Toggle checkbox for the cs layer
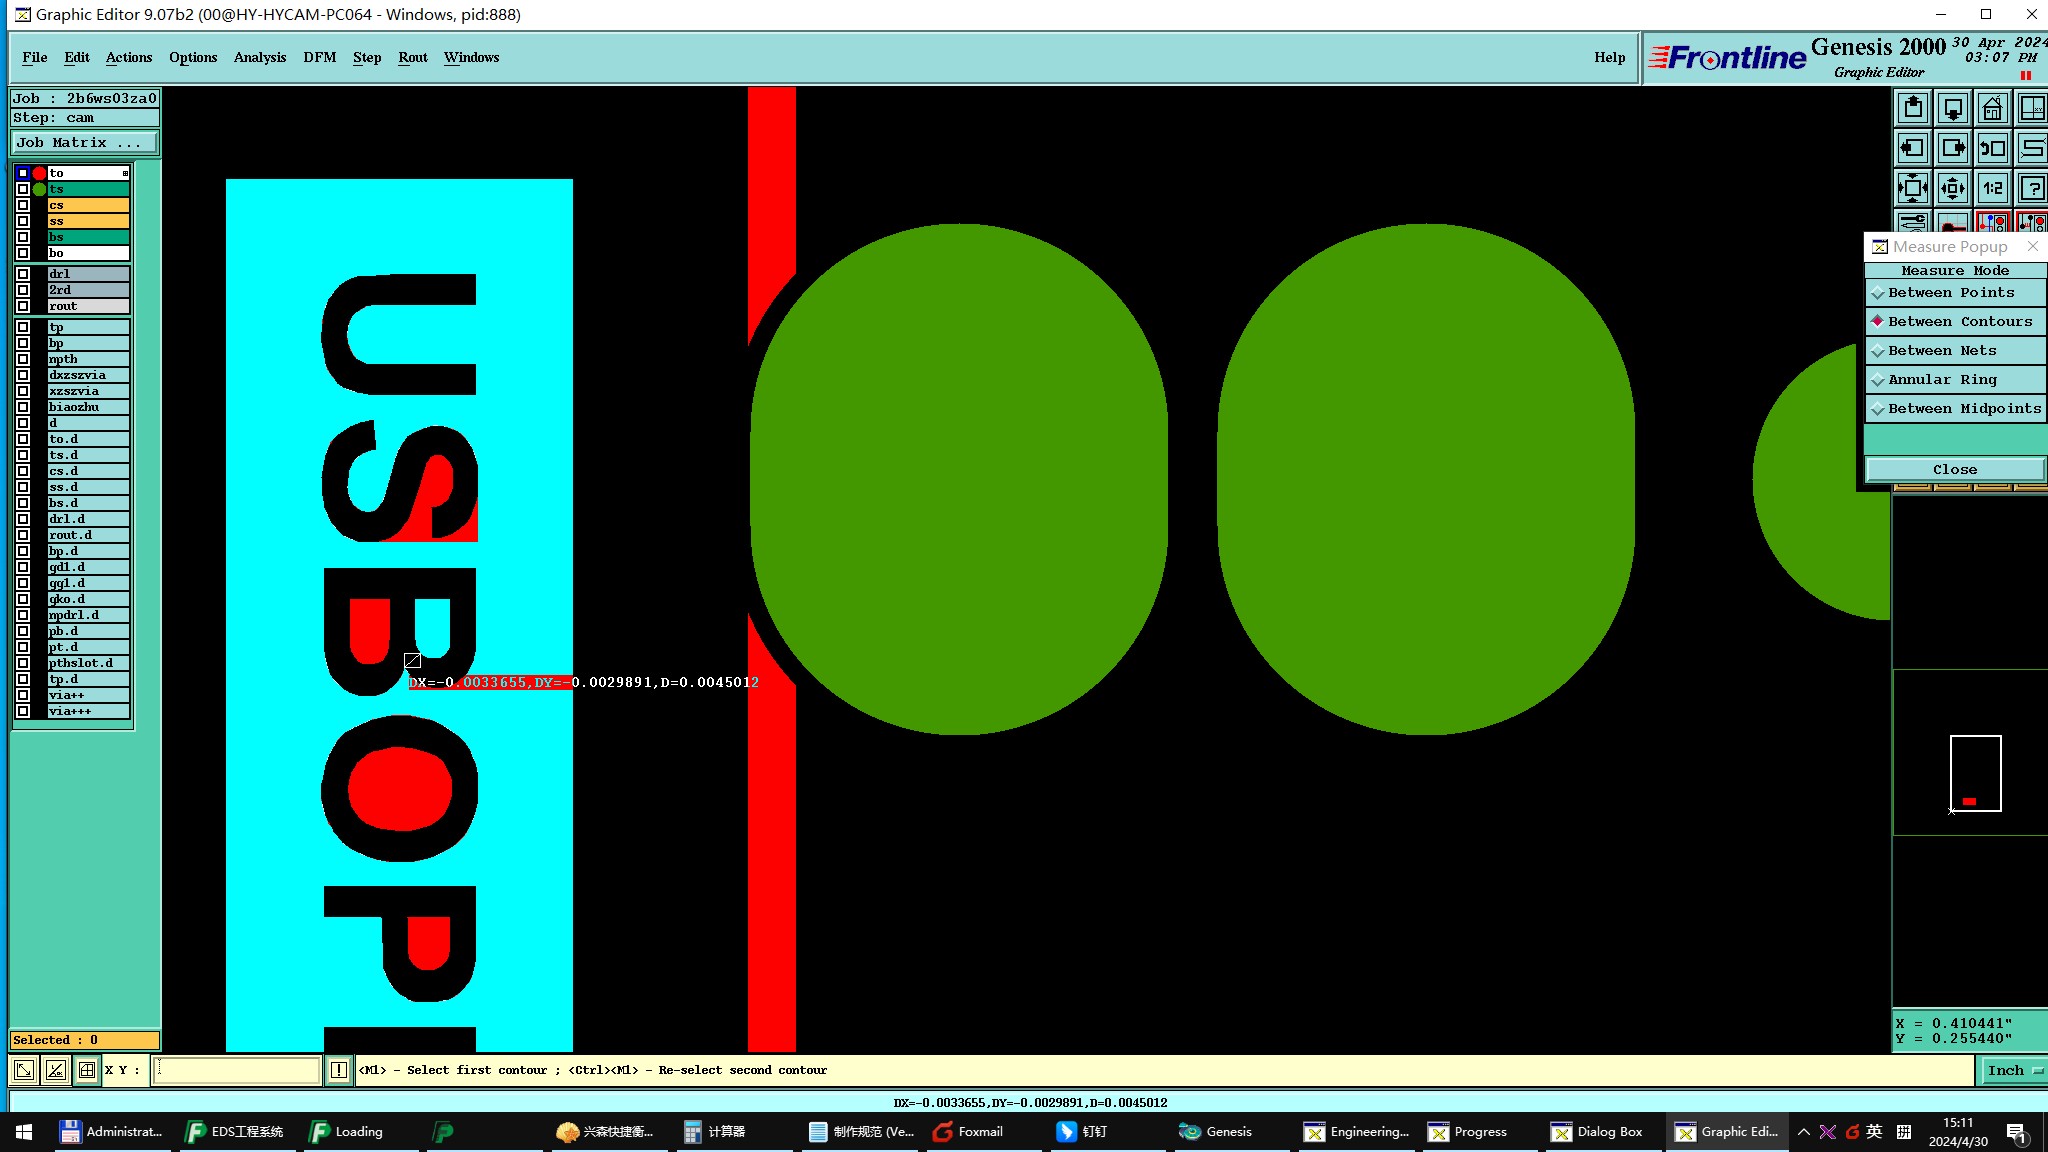 (x=23, y=205)
